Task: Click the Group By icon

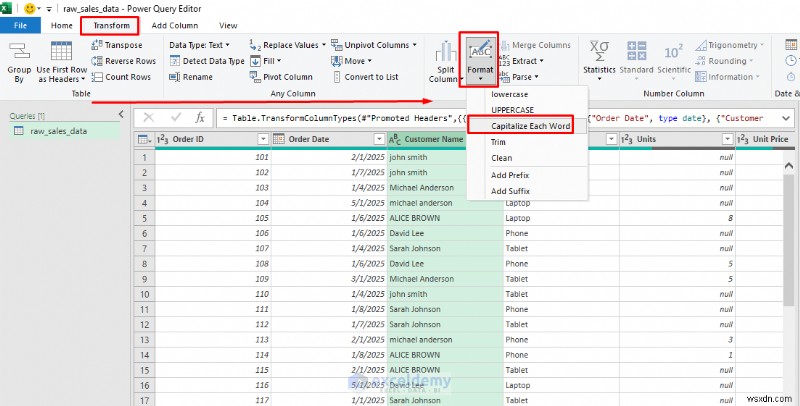Action: (x=19, y=52)
